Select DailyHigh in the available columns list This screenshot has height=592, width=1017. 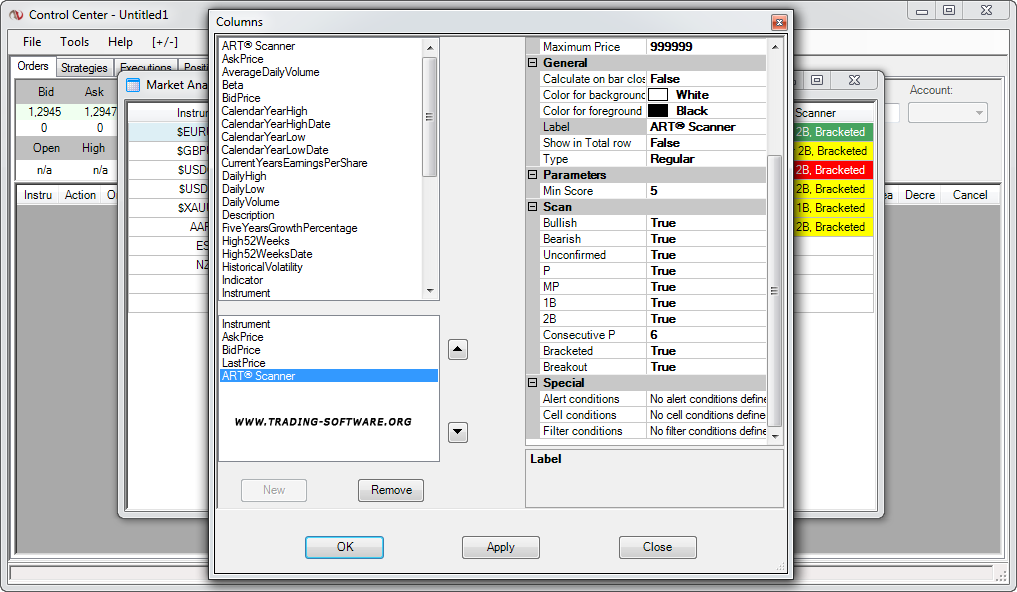click(243, 176)
